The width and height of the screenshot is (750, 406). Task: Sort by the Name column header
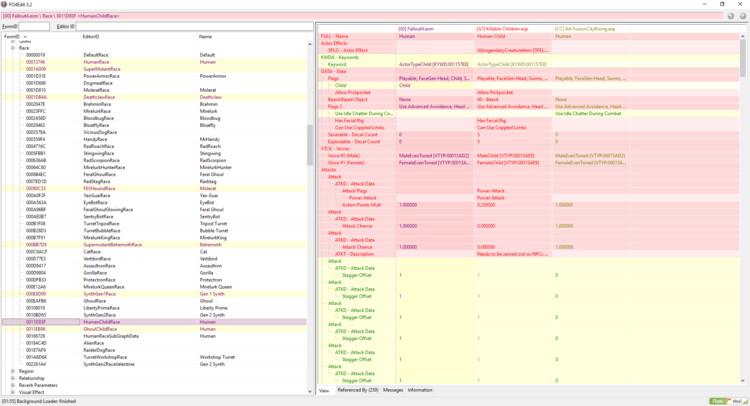252,36
